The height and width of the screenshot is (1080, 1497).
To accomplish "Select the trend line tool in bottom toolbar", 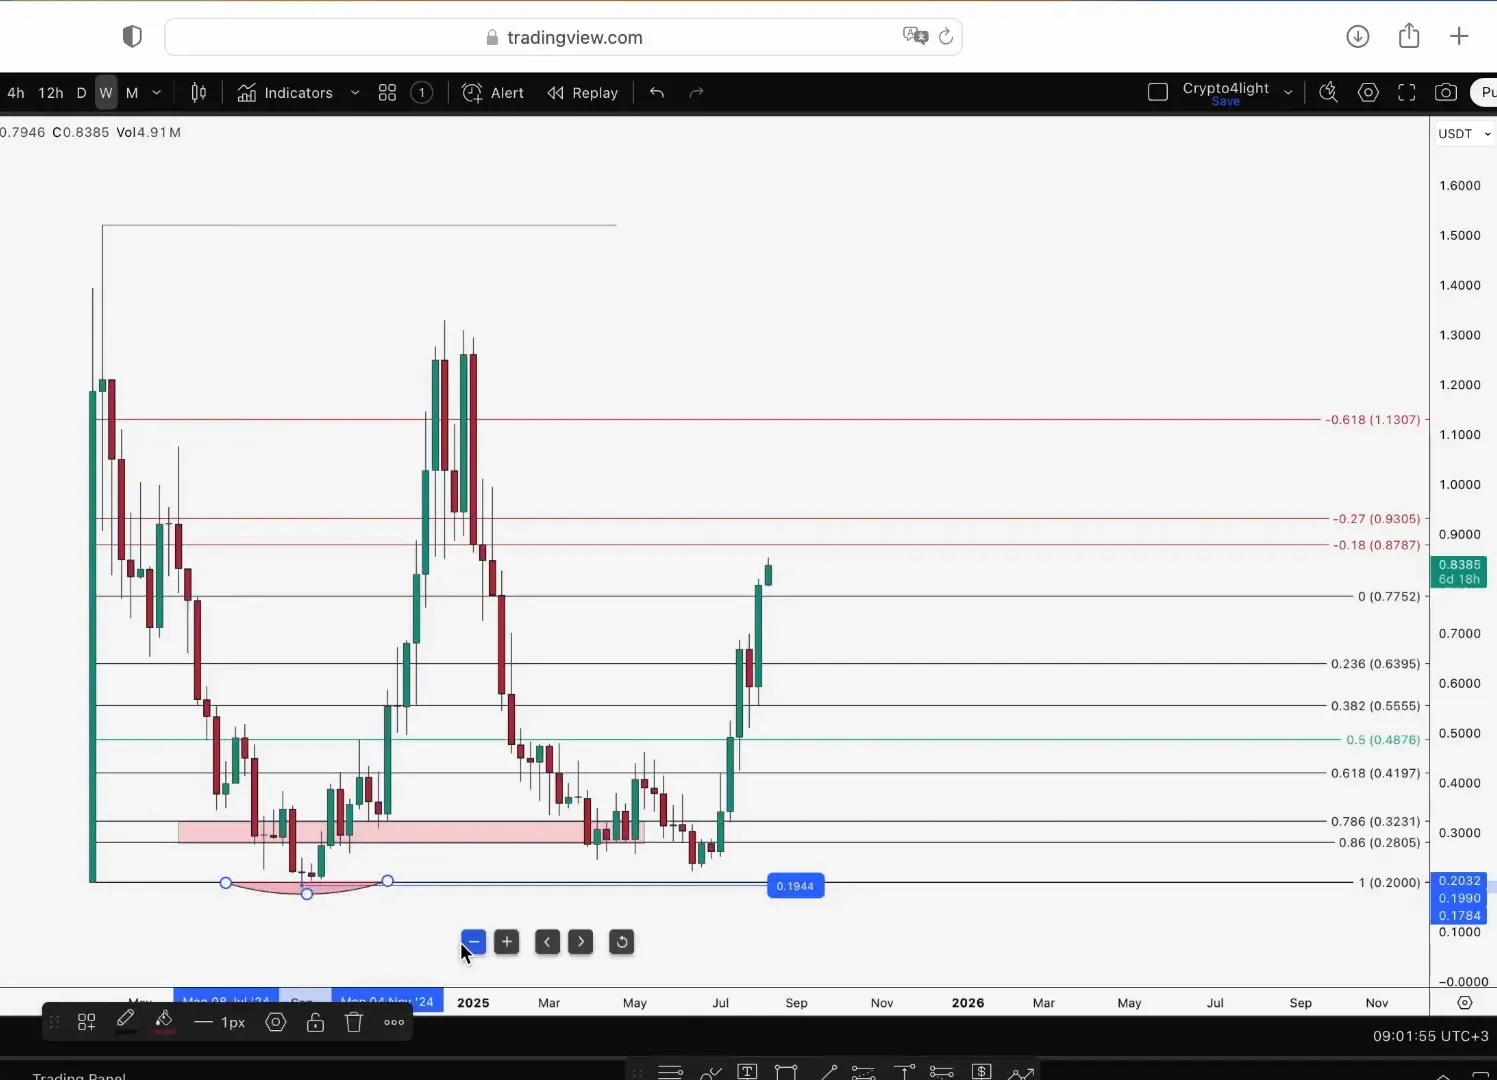I will click(x=828, y=1072).
